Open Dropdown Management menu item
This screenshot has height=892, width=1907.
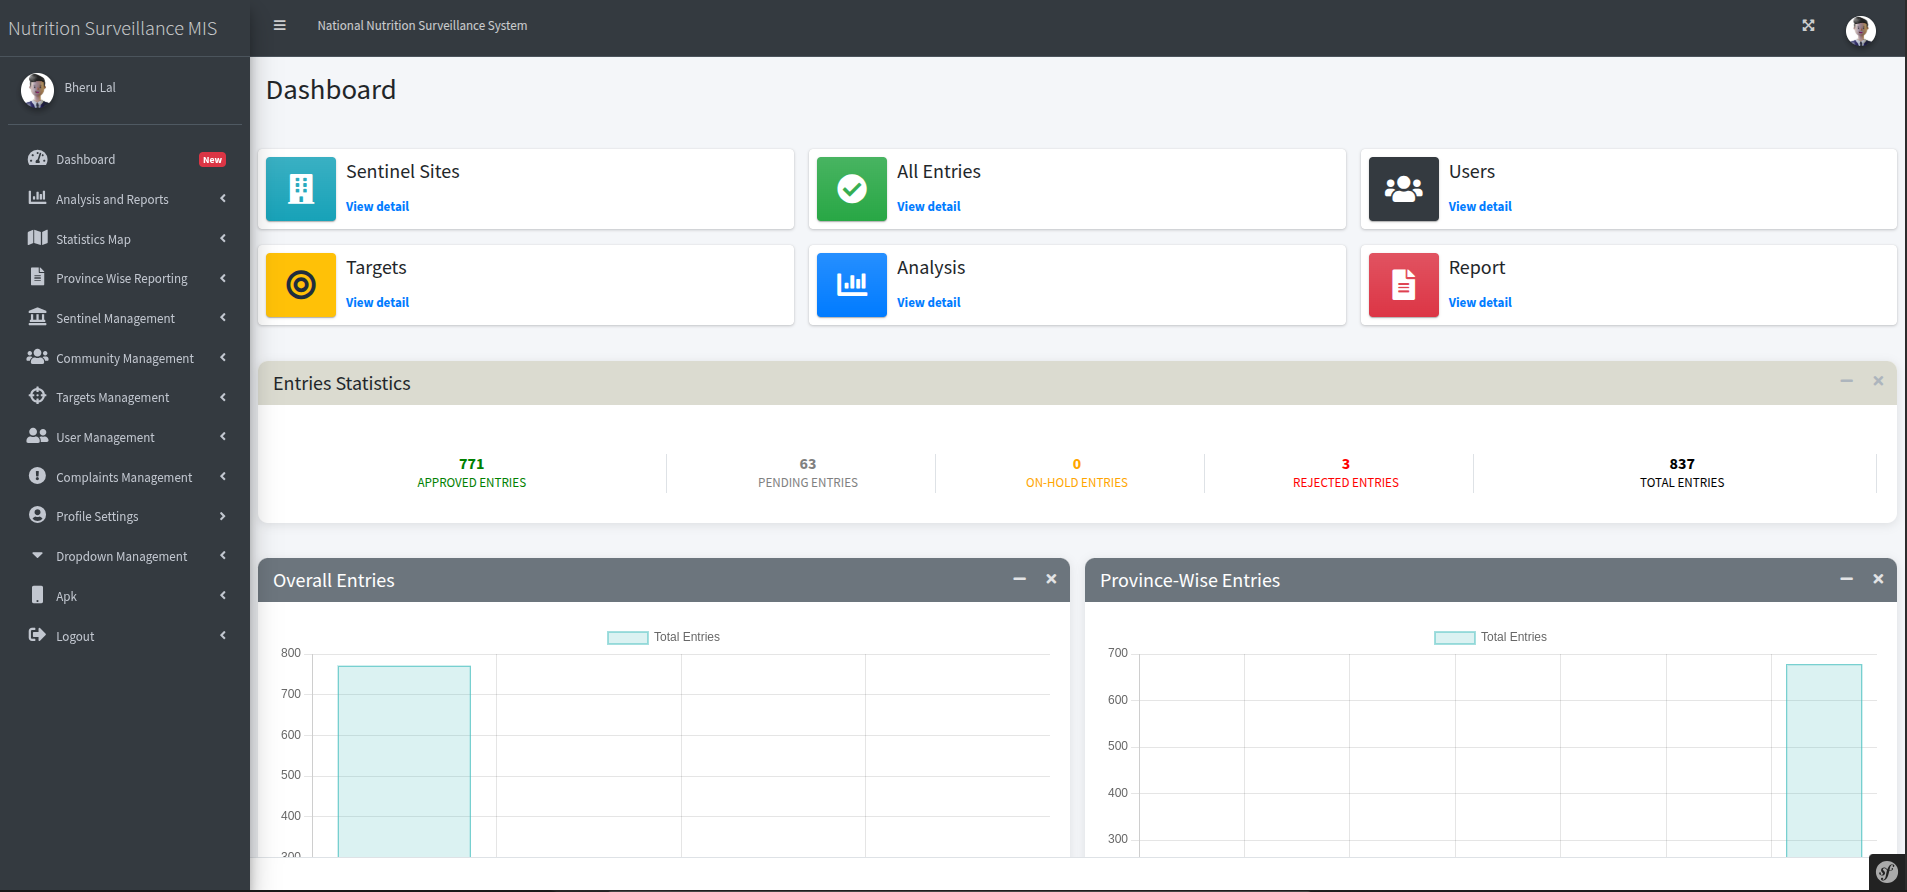pyautogui.click(x=127, y=556)
